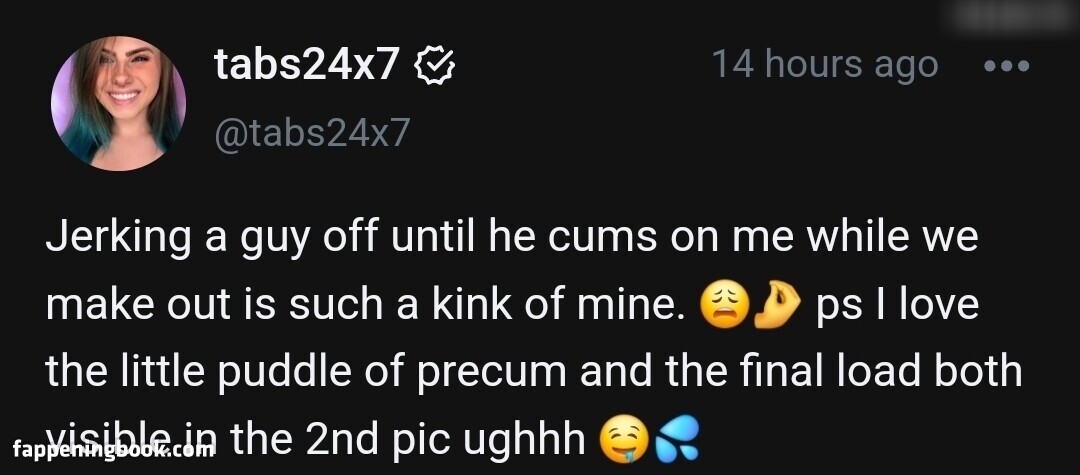1080x475 pixels.
Task: Click the pinched fingers emoji
Action: click(778, 305)
